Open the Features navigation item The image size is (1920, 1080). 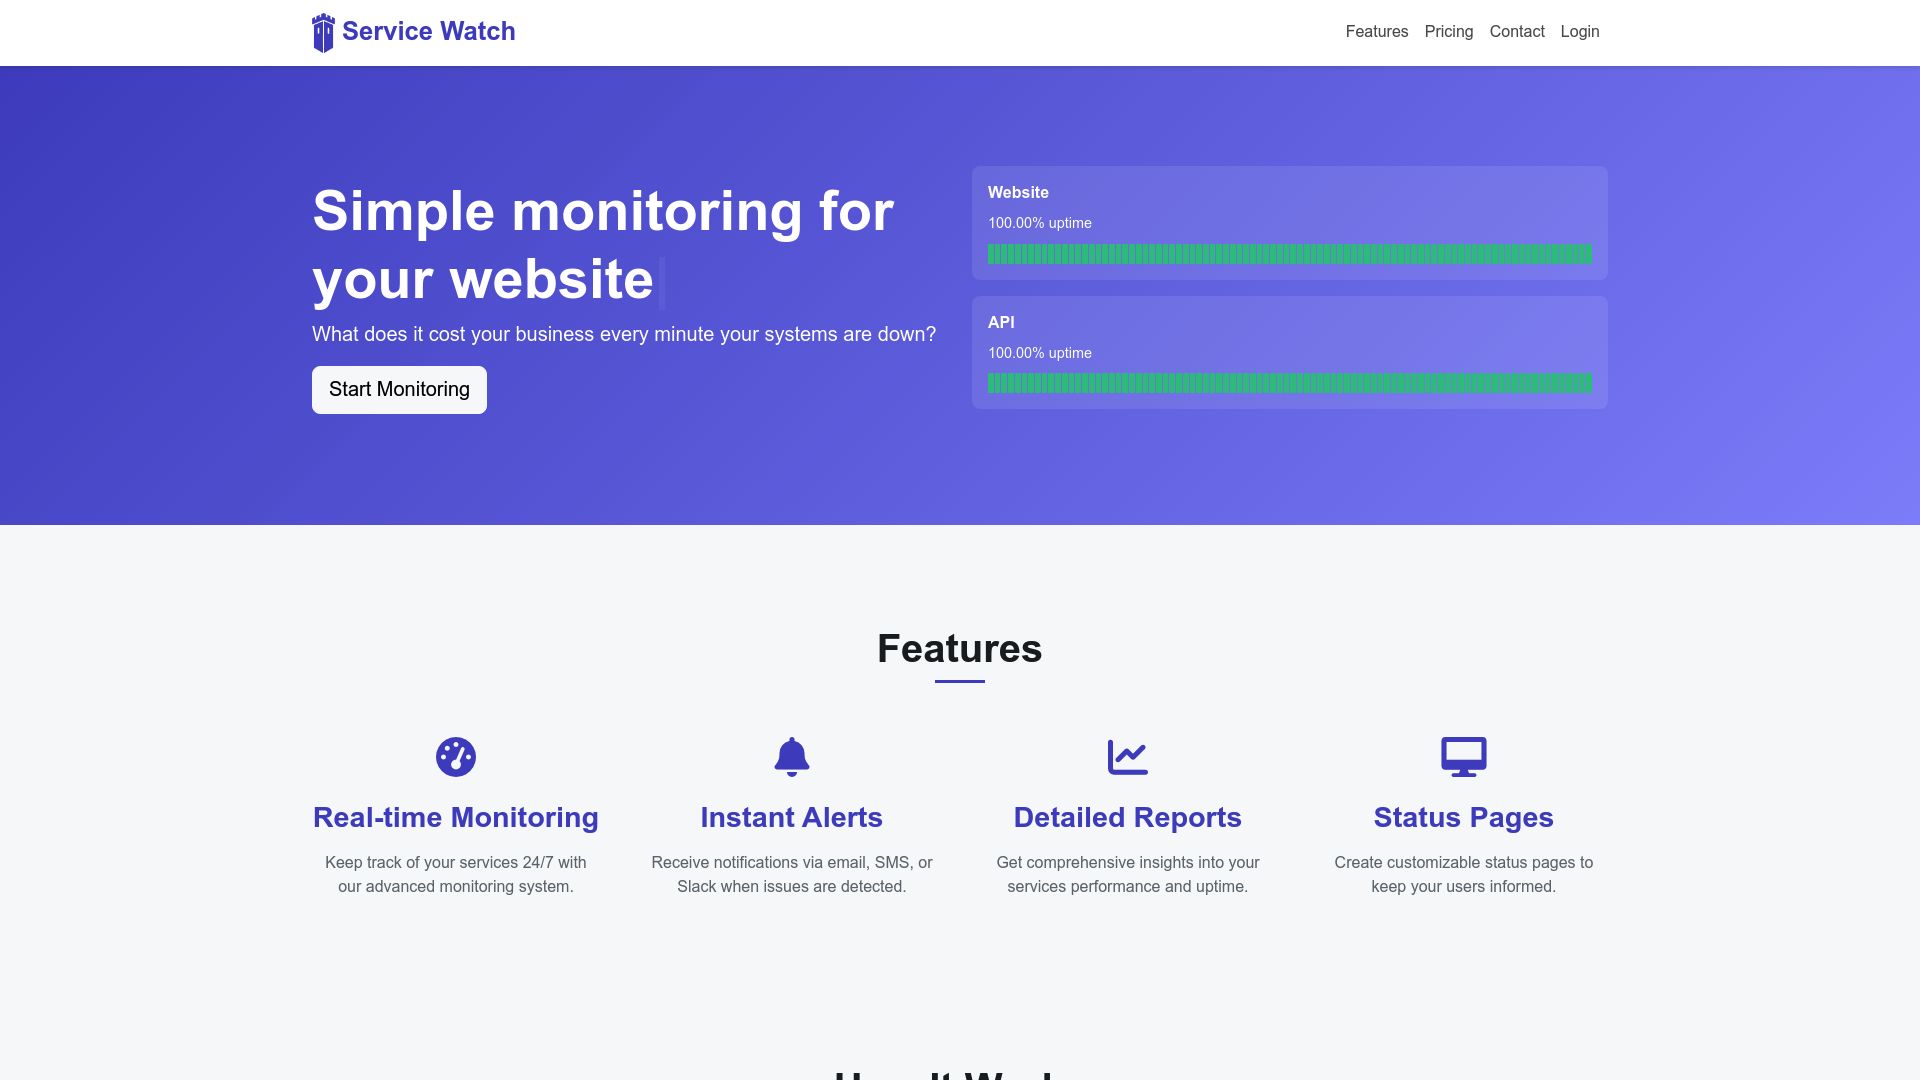[x=1376, y=31]
